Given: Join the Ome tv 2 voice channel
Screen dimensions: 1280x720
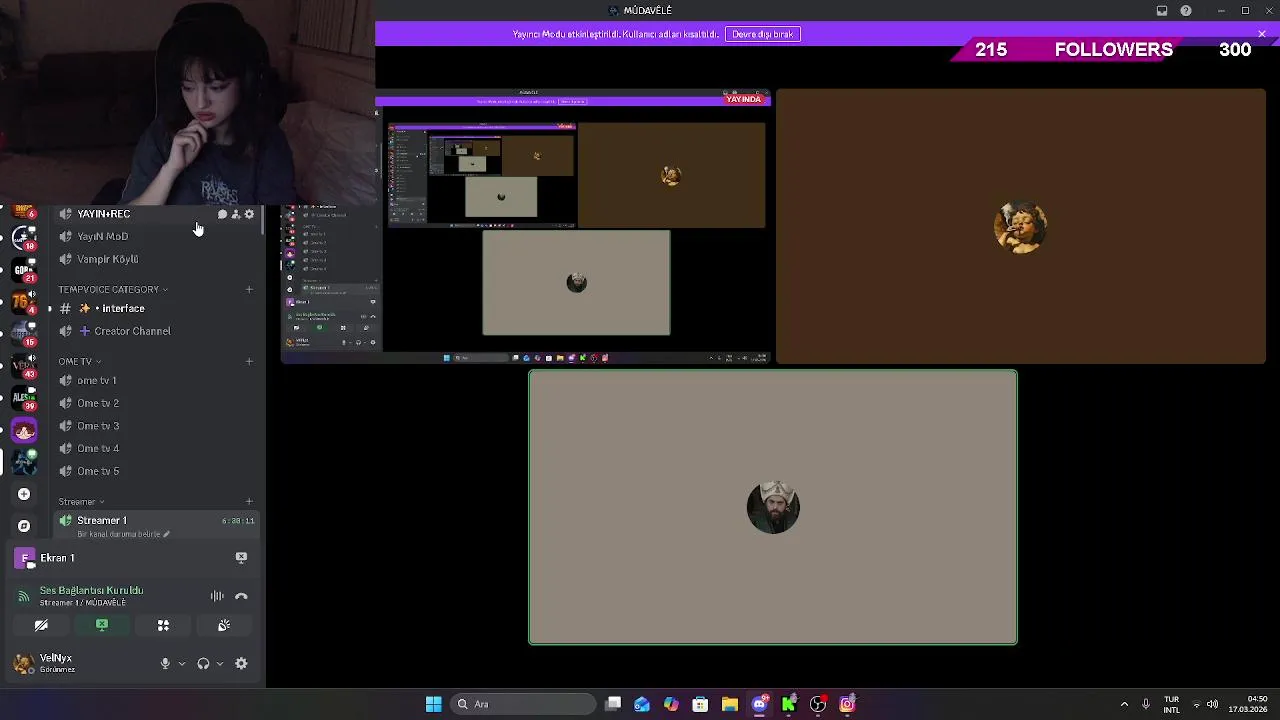Looking at the screenshot, I should tap(155, 403).
